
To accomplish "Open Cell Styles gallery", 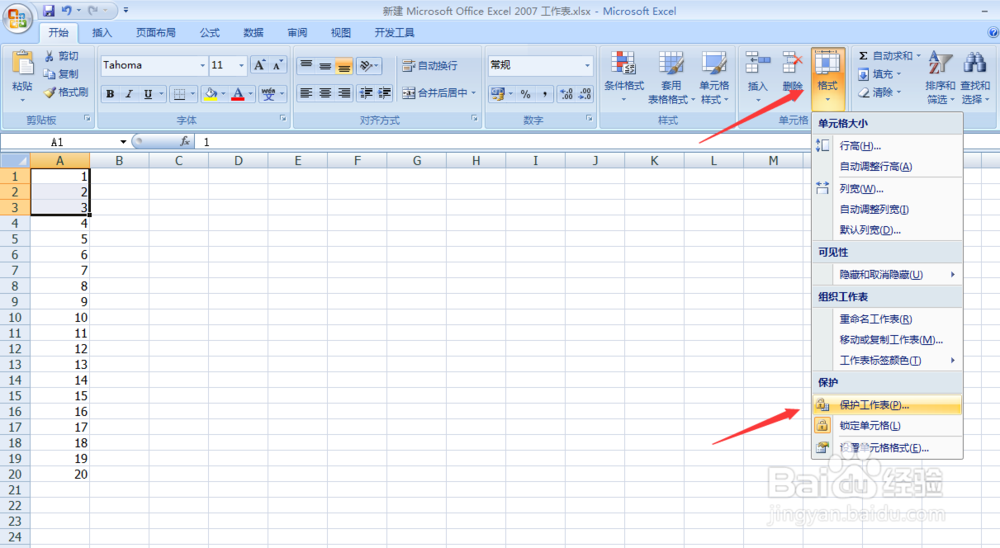I will coord(714,77).
